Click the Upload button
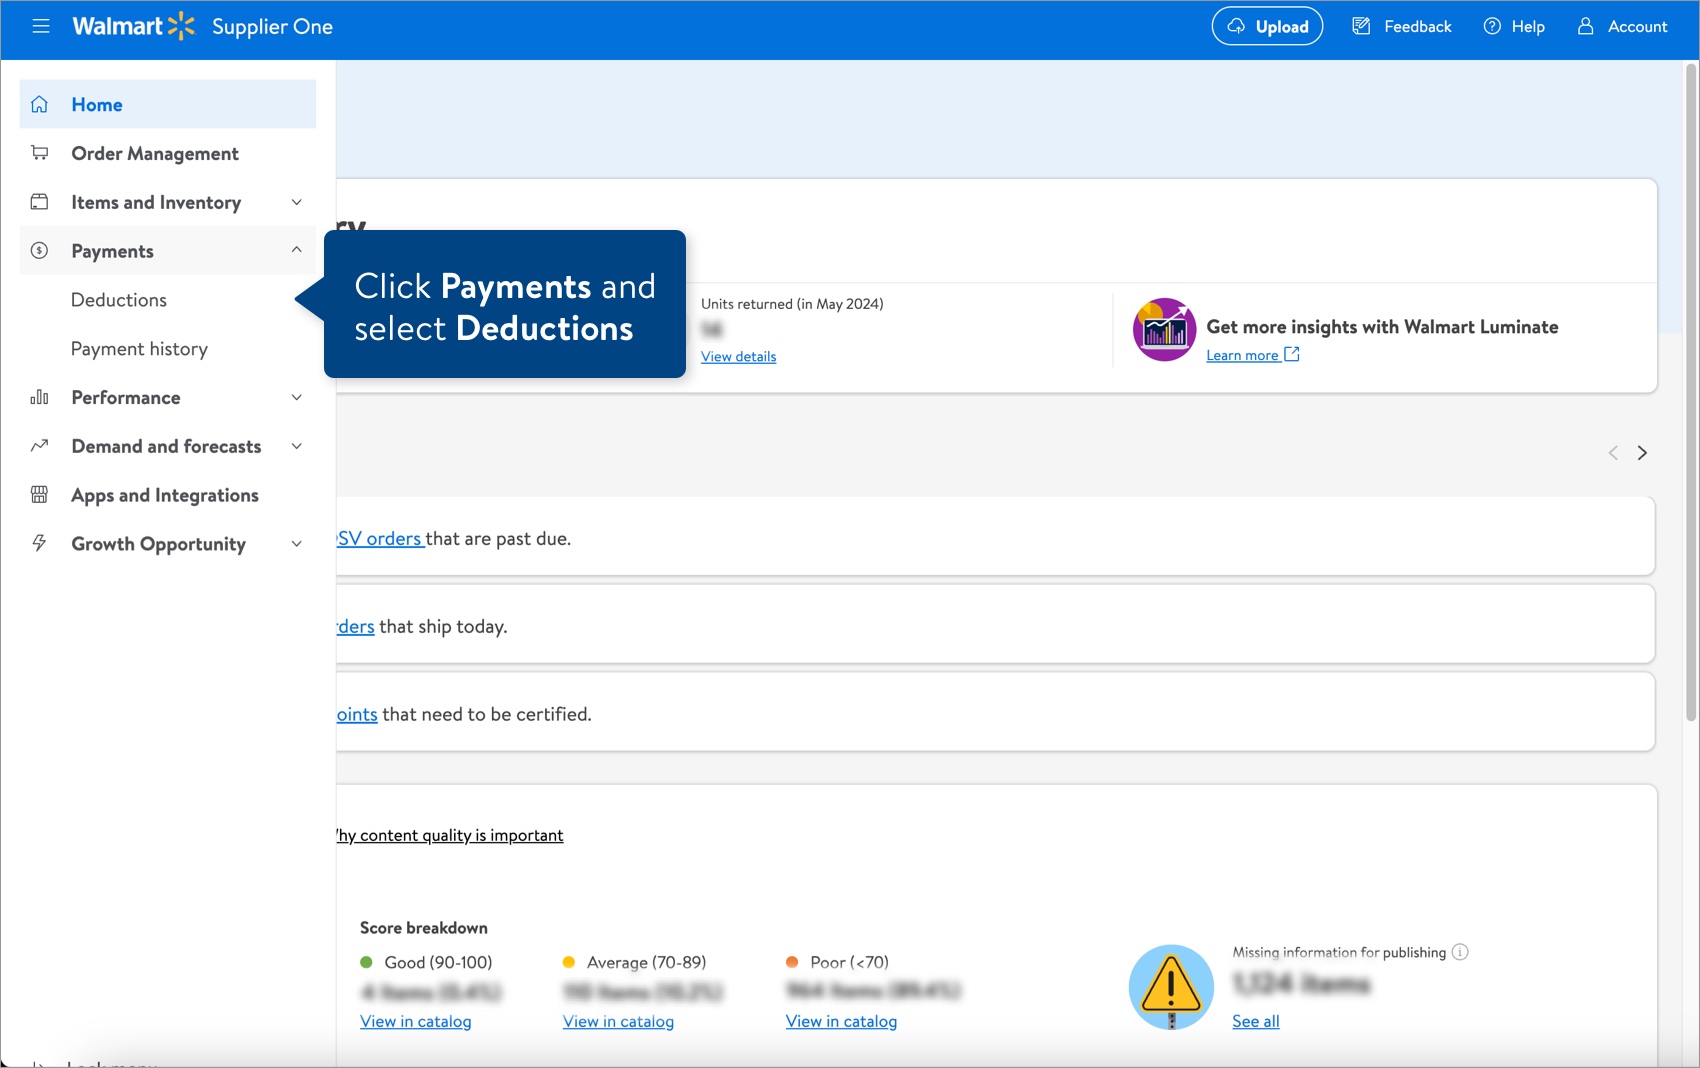 1267,26
